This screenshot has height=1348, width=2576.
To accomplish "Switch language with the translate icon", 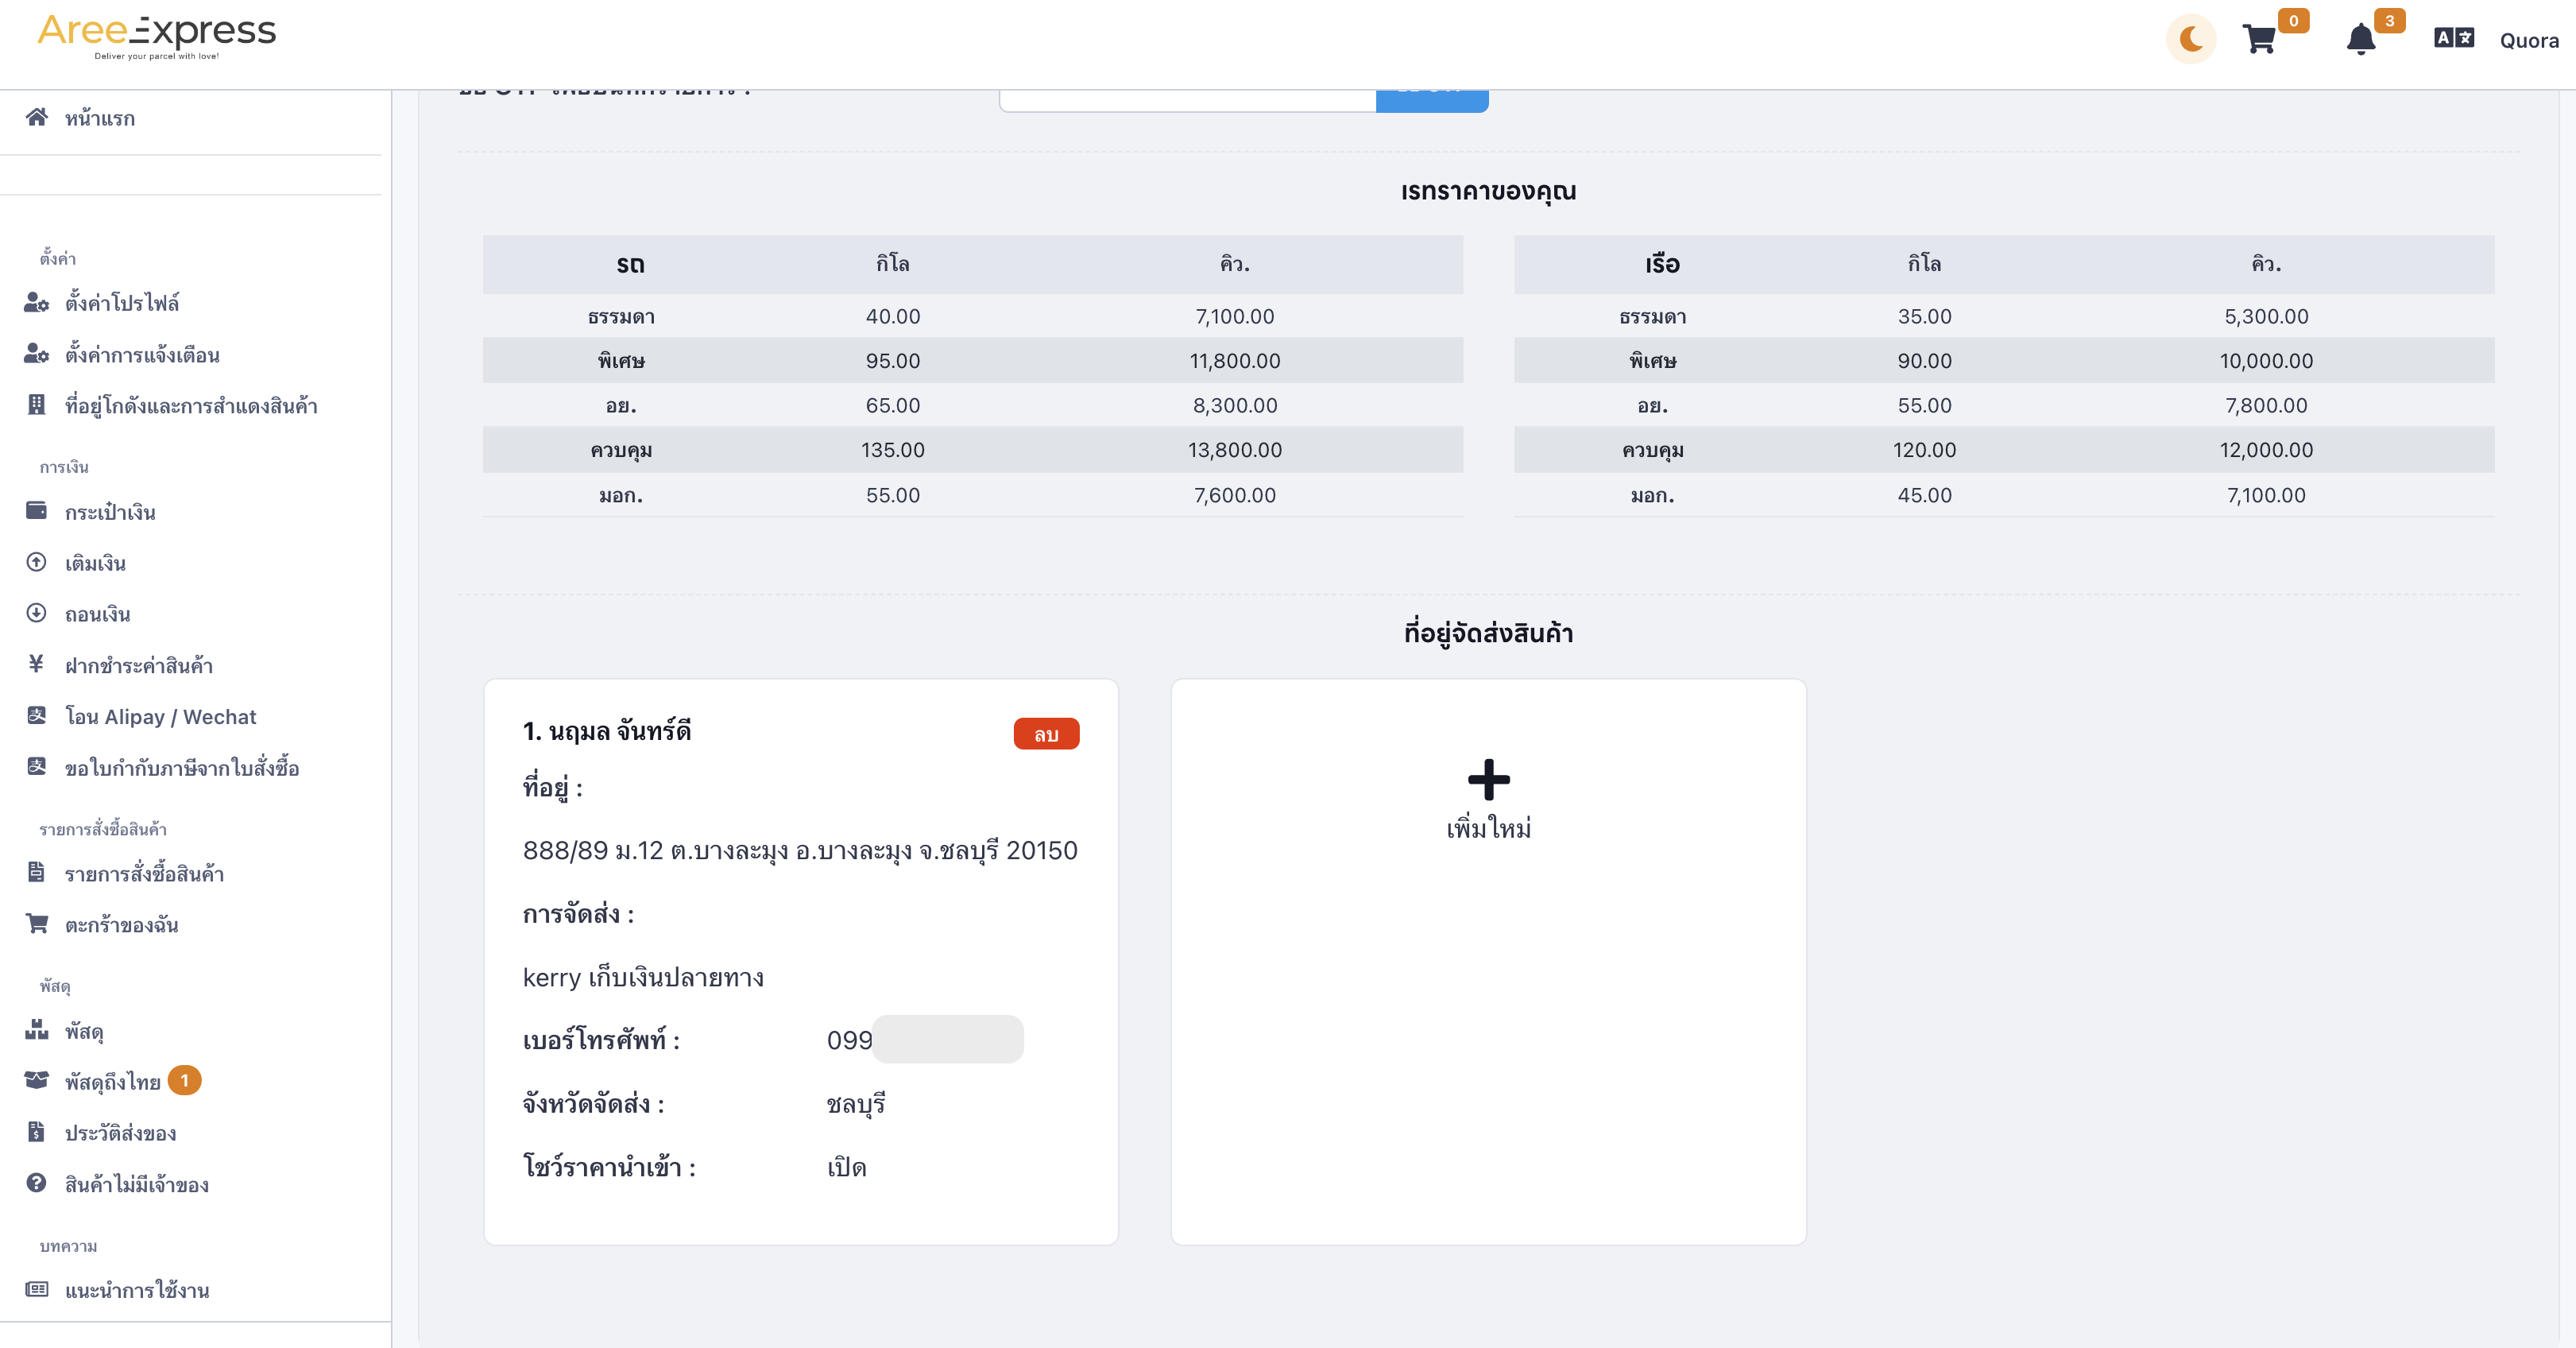I will pyautogui.click(x=2454, y=38).
